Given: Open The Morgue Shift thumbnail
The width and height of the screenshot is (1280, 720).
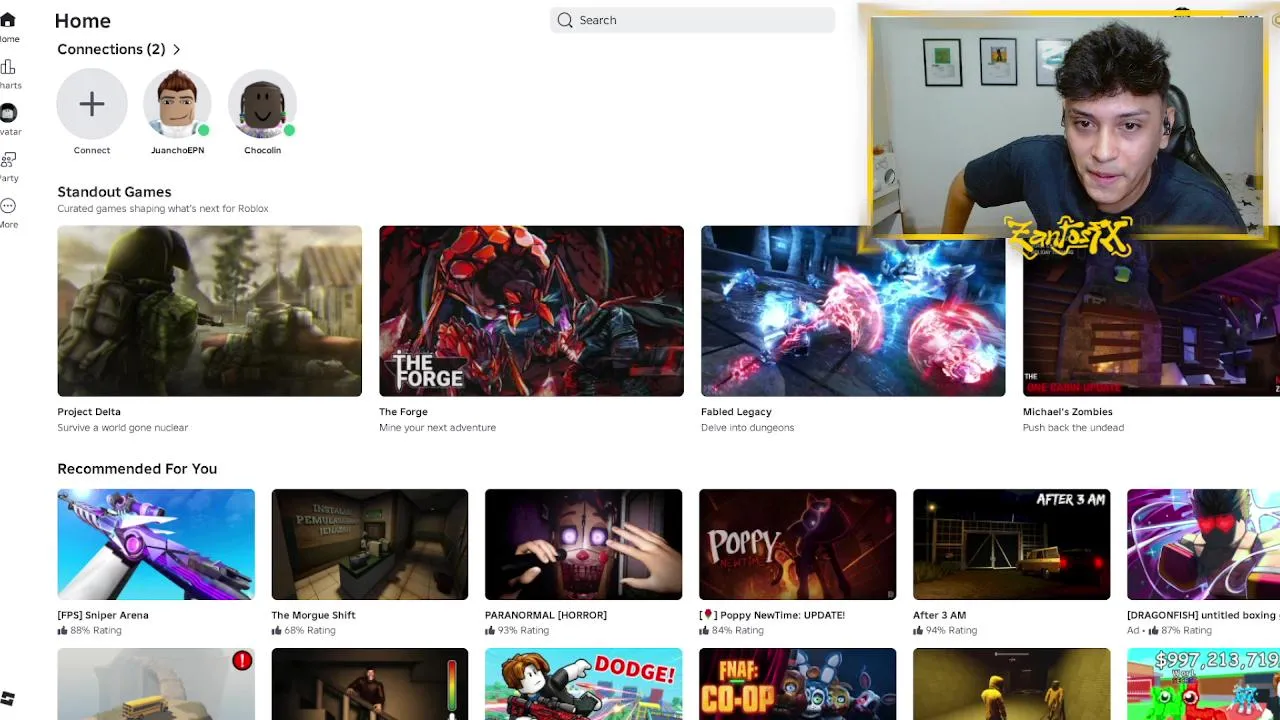Looking at the screenshot, I should click(x=370, y=544).
